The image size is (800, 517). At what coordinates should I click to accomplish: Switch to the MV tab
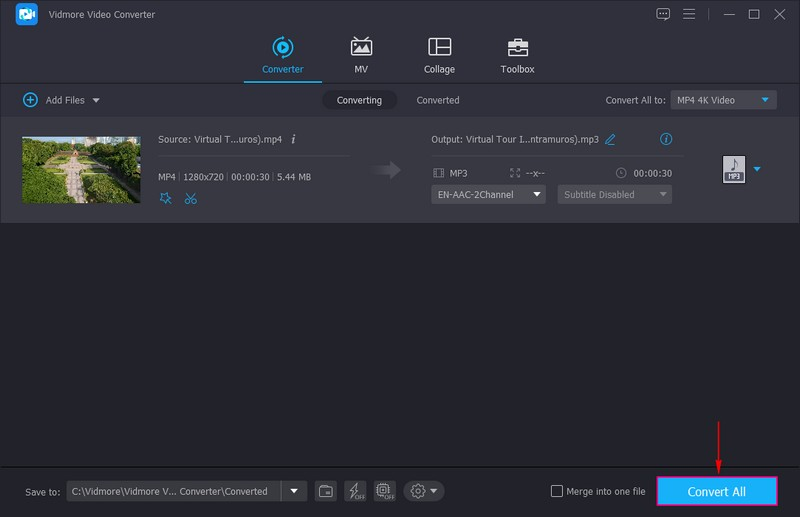coord(361,56)
